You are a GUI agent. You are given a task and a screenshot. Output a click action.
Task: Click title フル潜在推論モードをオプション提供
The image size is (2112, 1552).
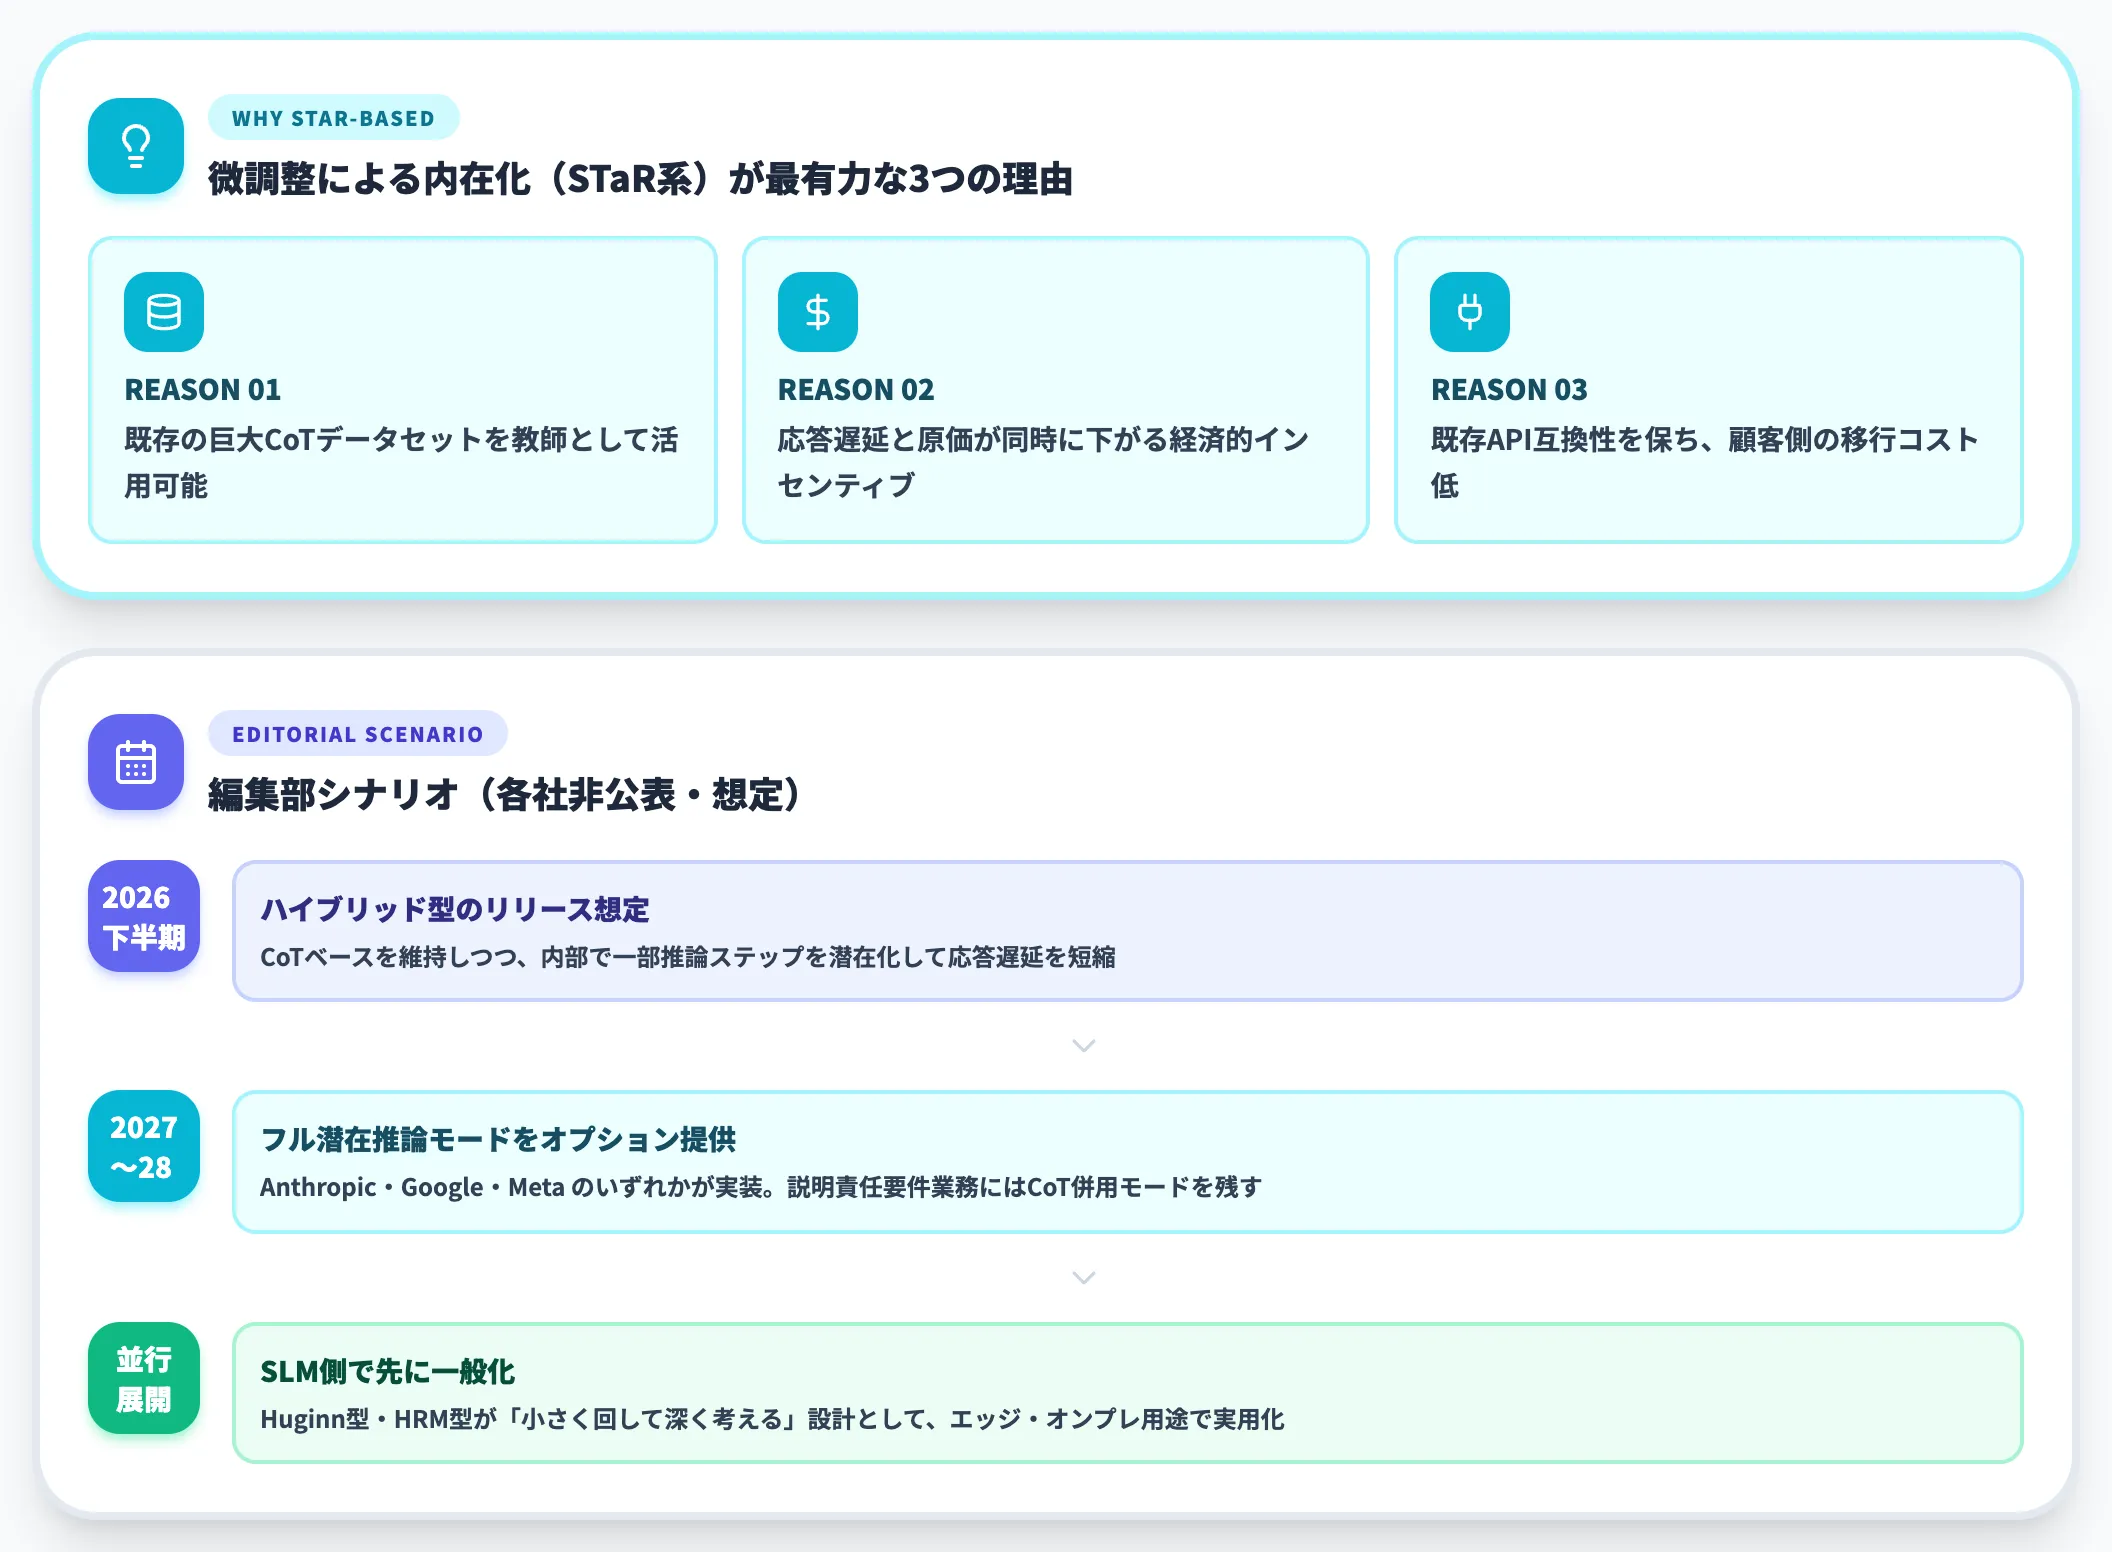click(x=498, y=1139)
